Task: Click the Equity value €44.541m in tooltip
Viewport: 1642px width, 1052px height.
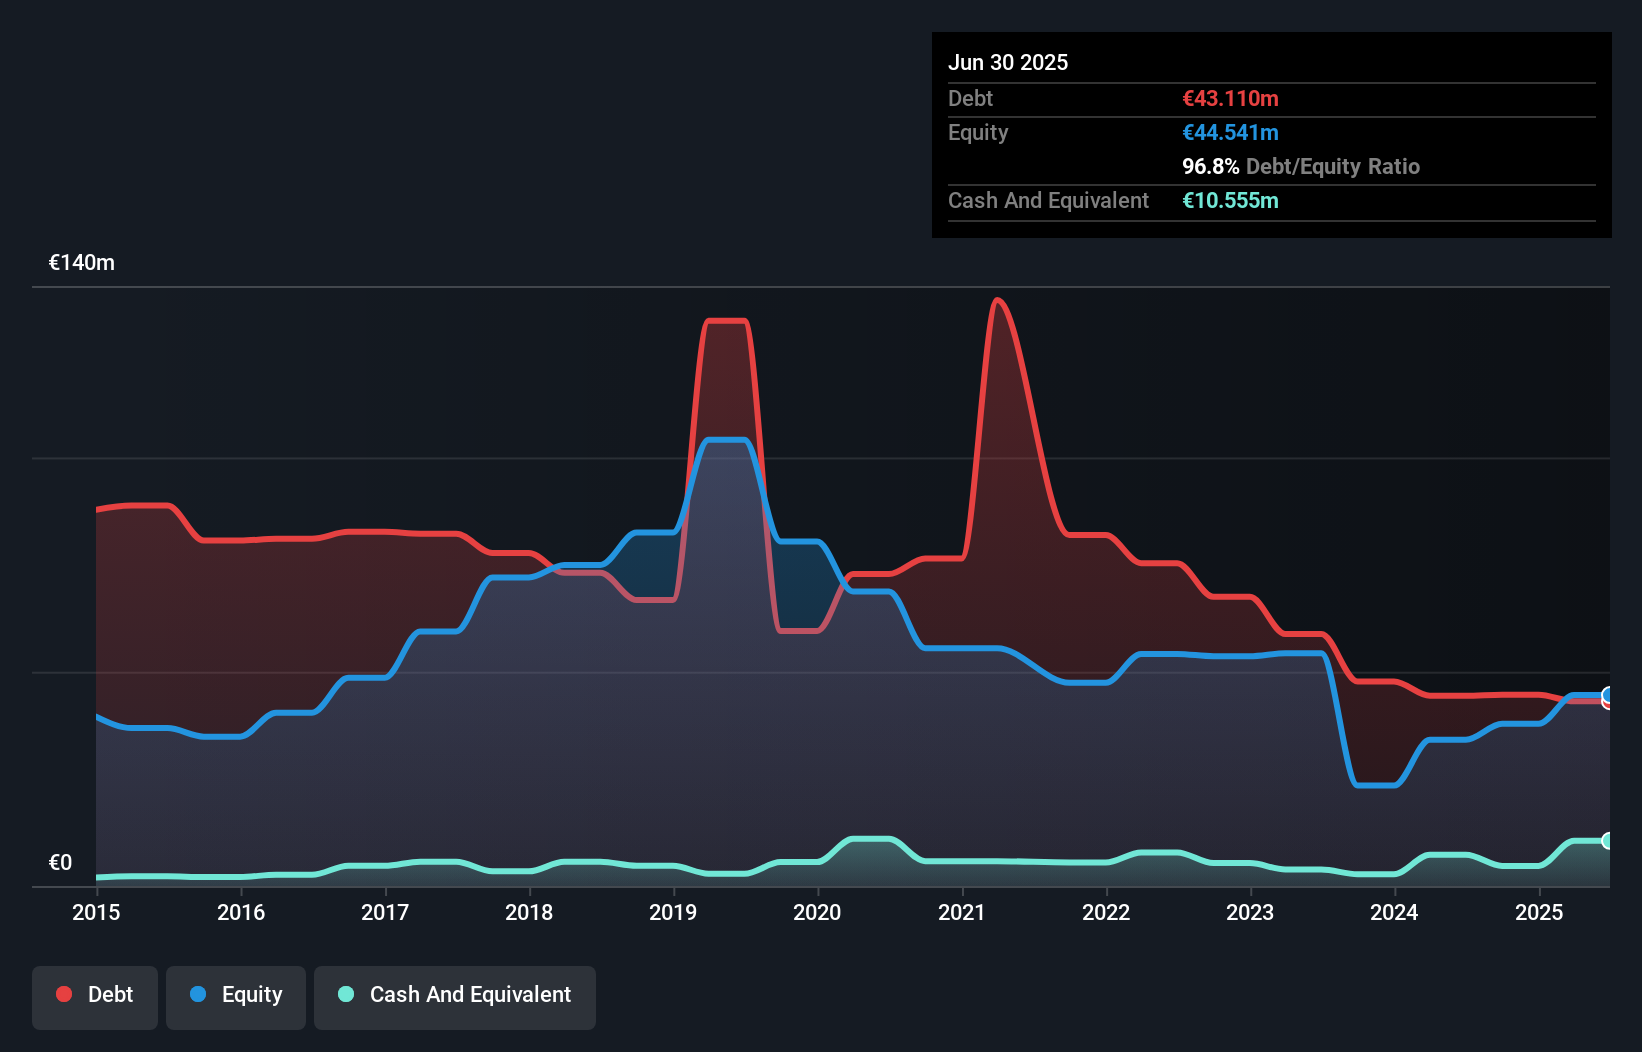Action: click(1230, 132)
